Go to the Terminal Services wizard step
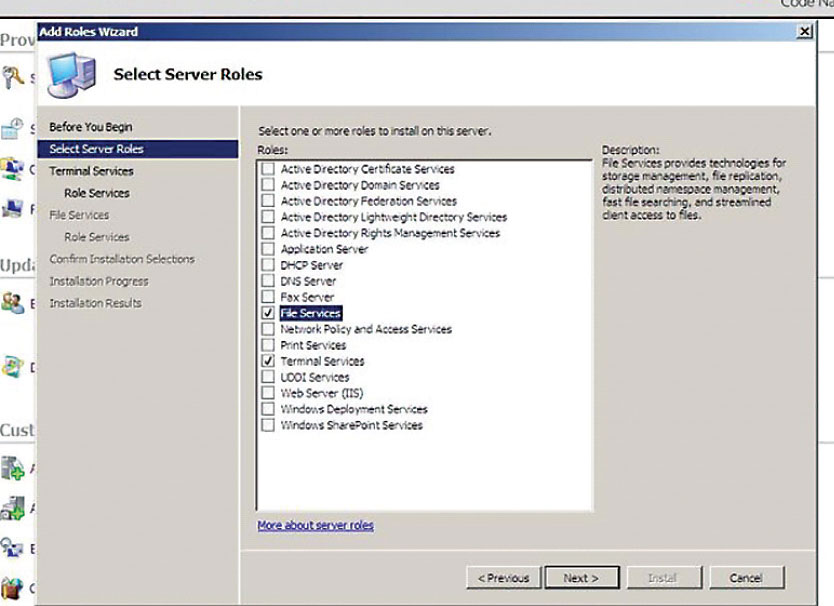This screenshot has width=834, height=606. tap(91, 171)
